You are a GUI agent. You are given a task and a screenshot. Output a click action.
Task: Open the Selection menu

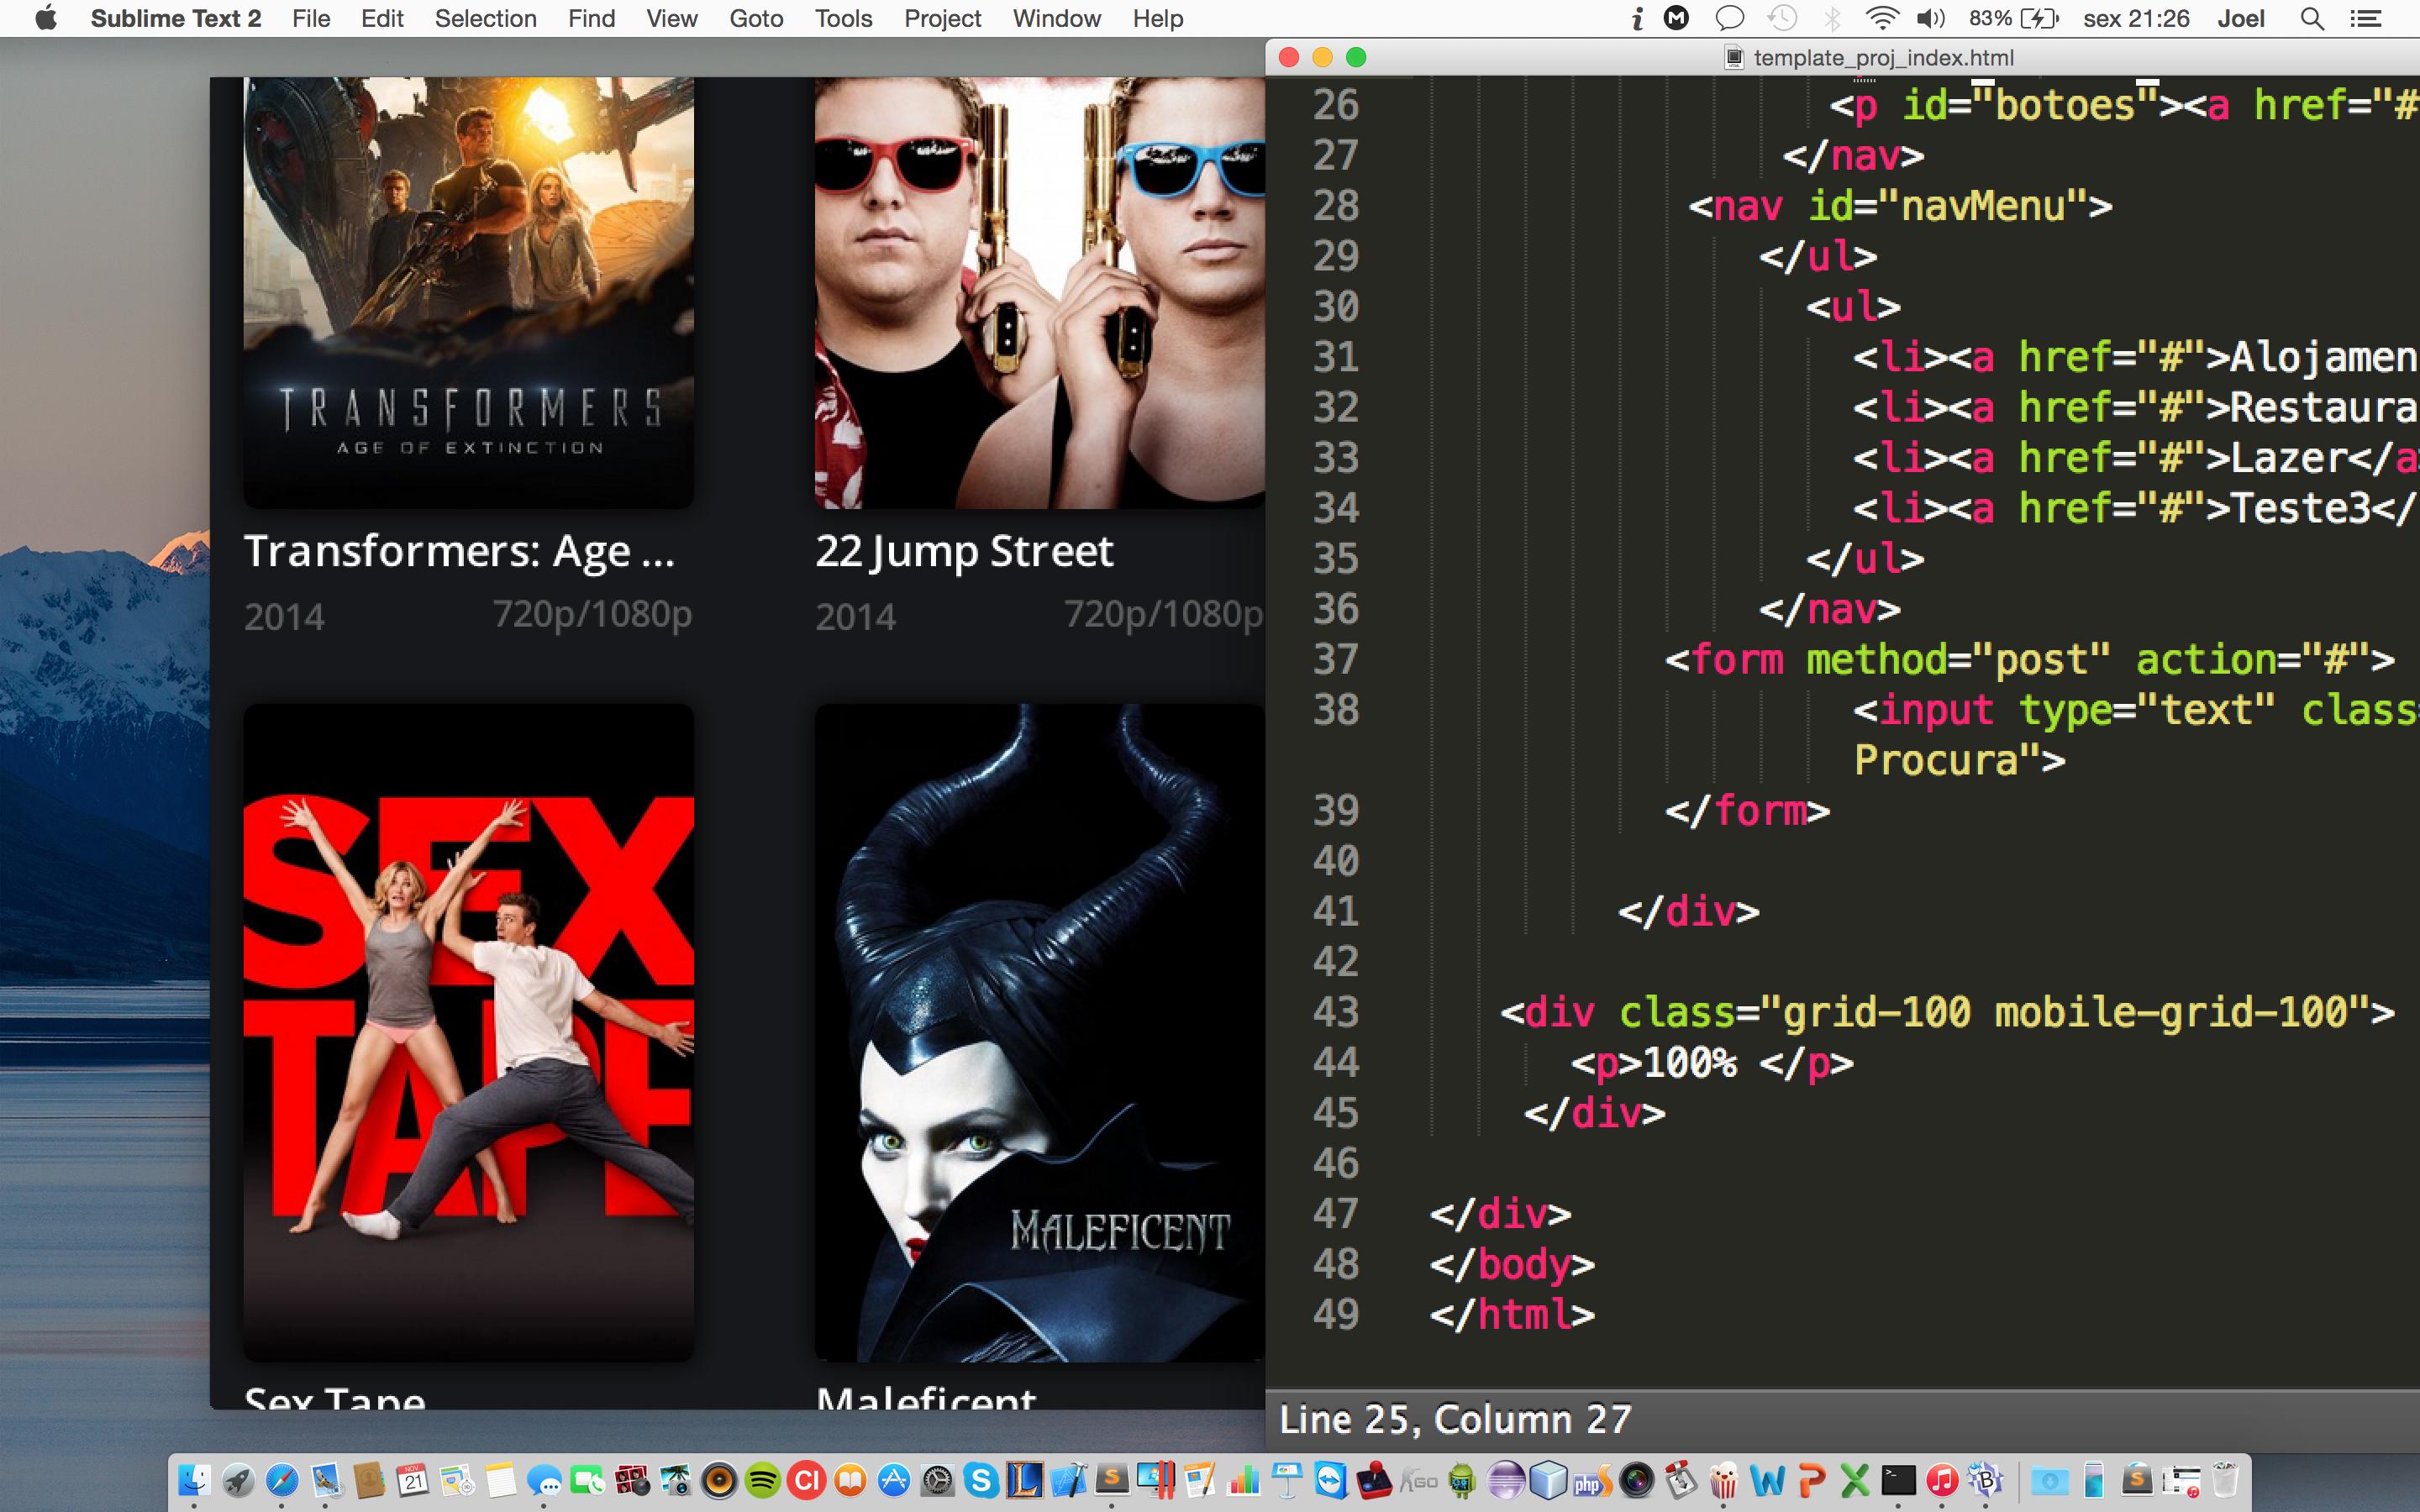[485, 19]
